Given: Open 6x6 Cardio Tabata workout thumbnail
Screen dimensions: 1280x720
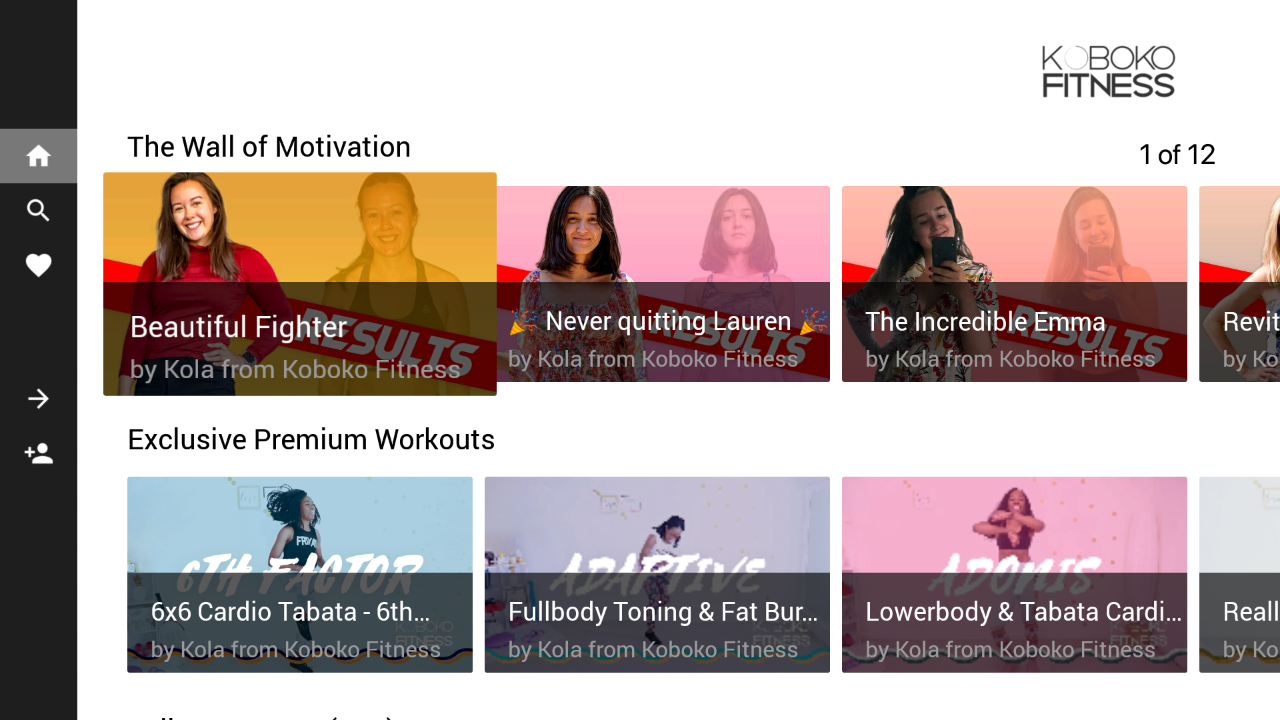Looking at the screenshot, I should point(300,575).
